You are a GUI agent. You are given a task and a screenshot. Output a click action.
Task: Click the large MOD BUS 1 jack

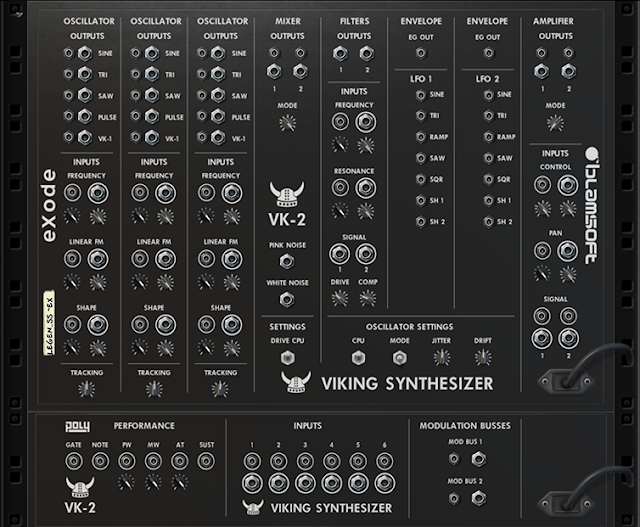[479, 459]
